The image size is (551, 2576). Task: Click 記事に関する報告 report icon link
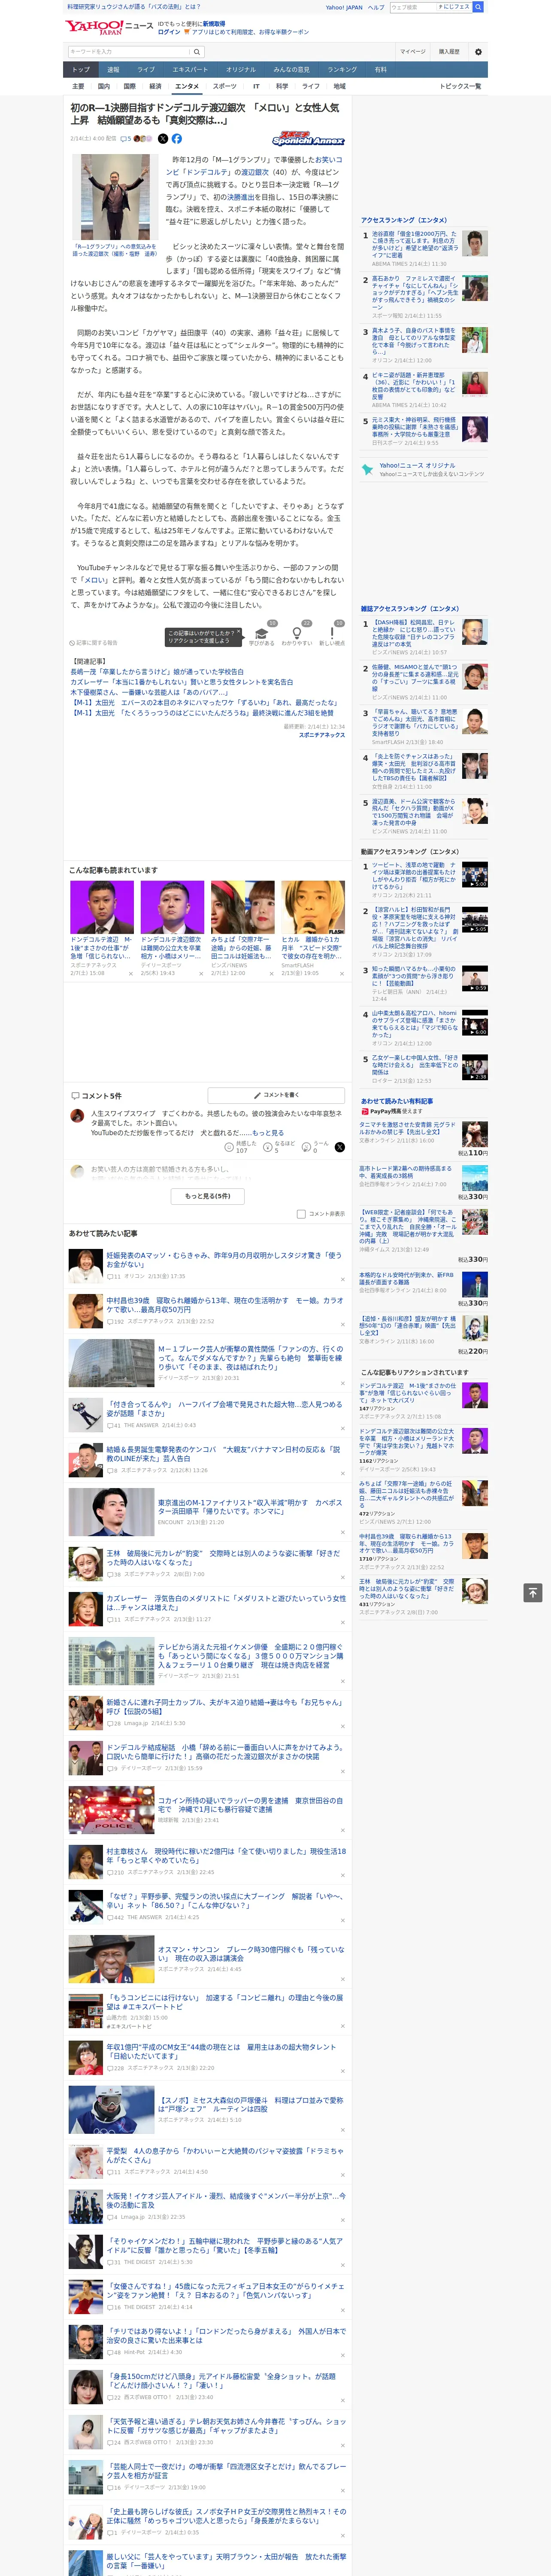click(x=93, y=643)
